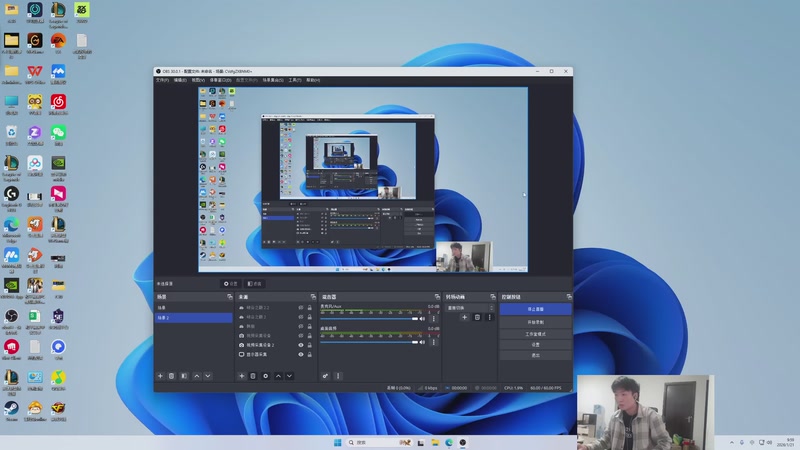Adjust the 桌面音频 volume slider
This screenshot has width=800, height=450.
[x=368, y=342]
